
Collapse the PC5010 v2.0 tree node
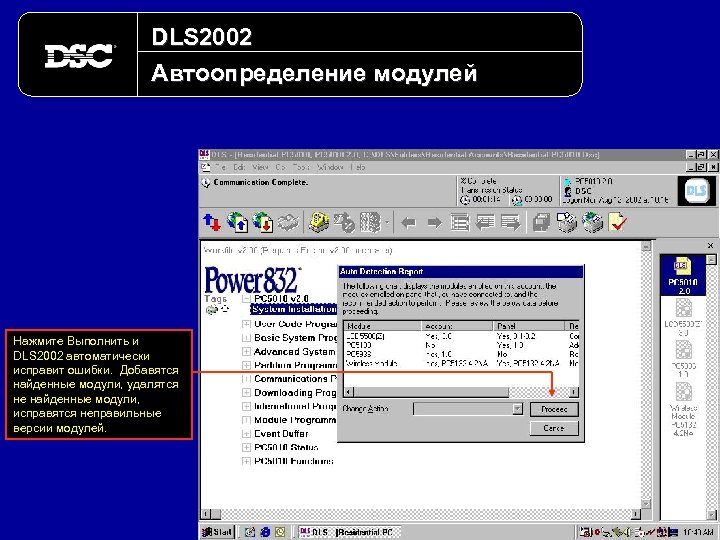pos(247,299)
